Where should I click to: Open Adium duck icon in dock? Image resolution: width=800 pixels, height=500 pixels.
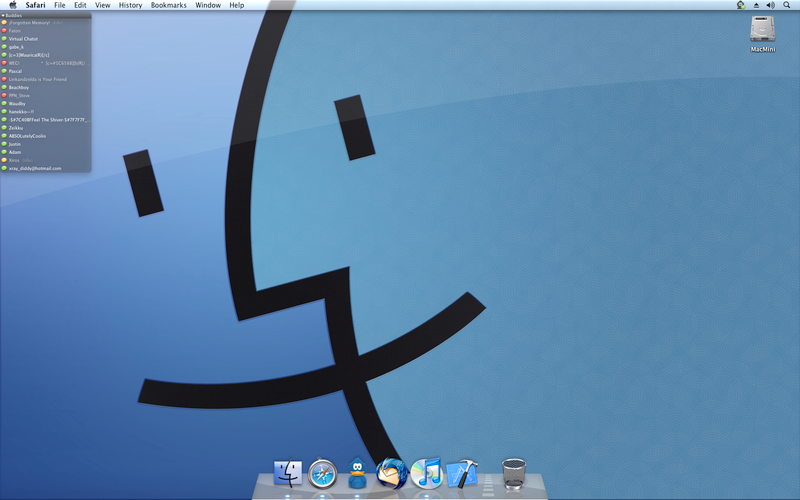click(x=358, y=473)
